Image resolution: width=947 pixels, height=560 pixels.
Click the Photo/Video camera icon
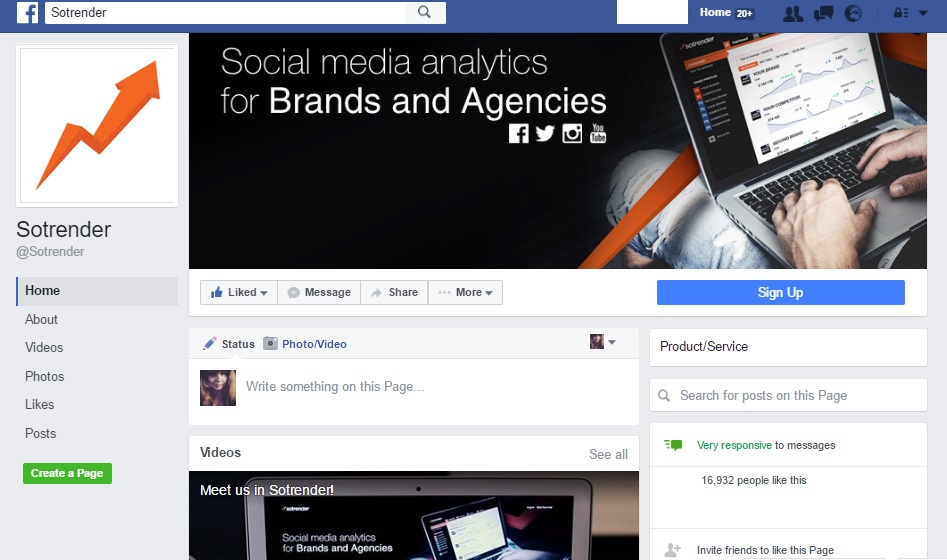[271, 344]
